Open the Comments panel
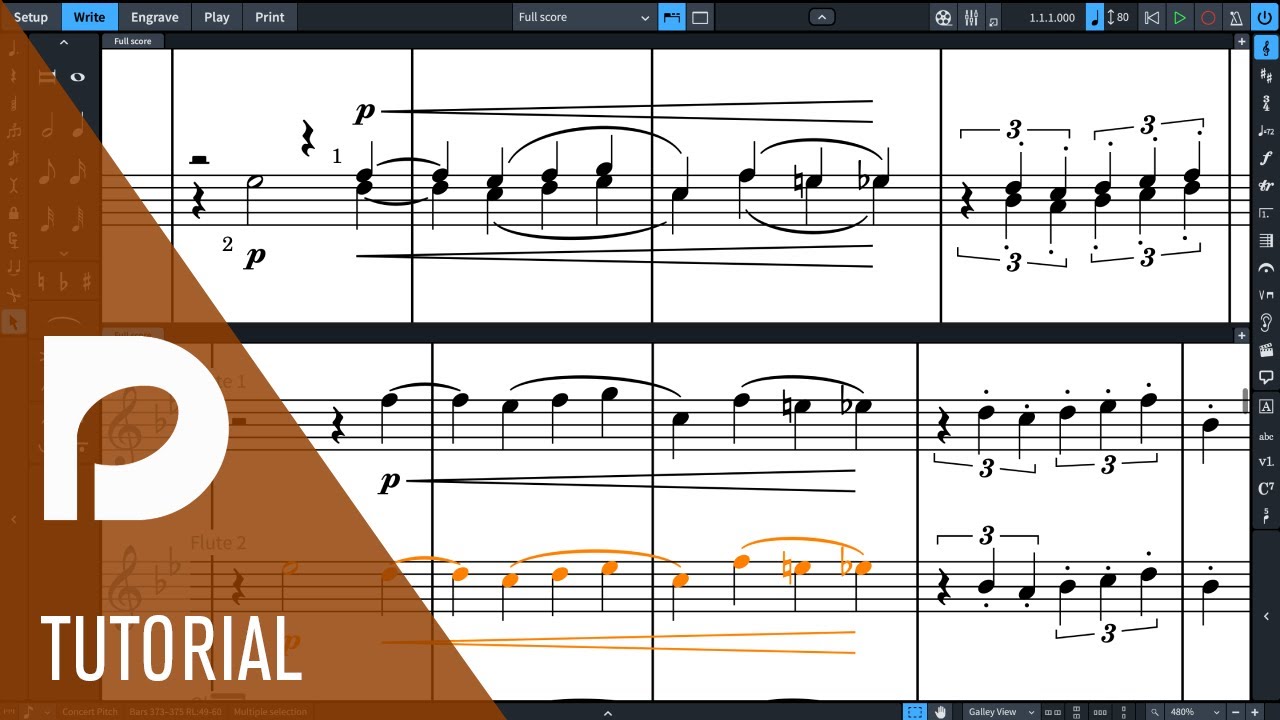Image resolution: width=1280 pixels, height=720 pixels. click(1266, 377)
